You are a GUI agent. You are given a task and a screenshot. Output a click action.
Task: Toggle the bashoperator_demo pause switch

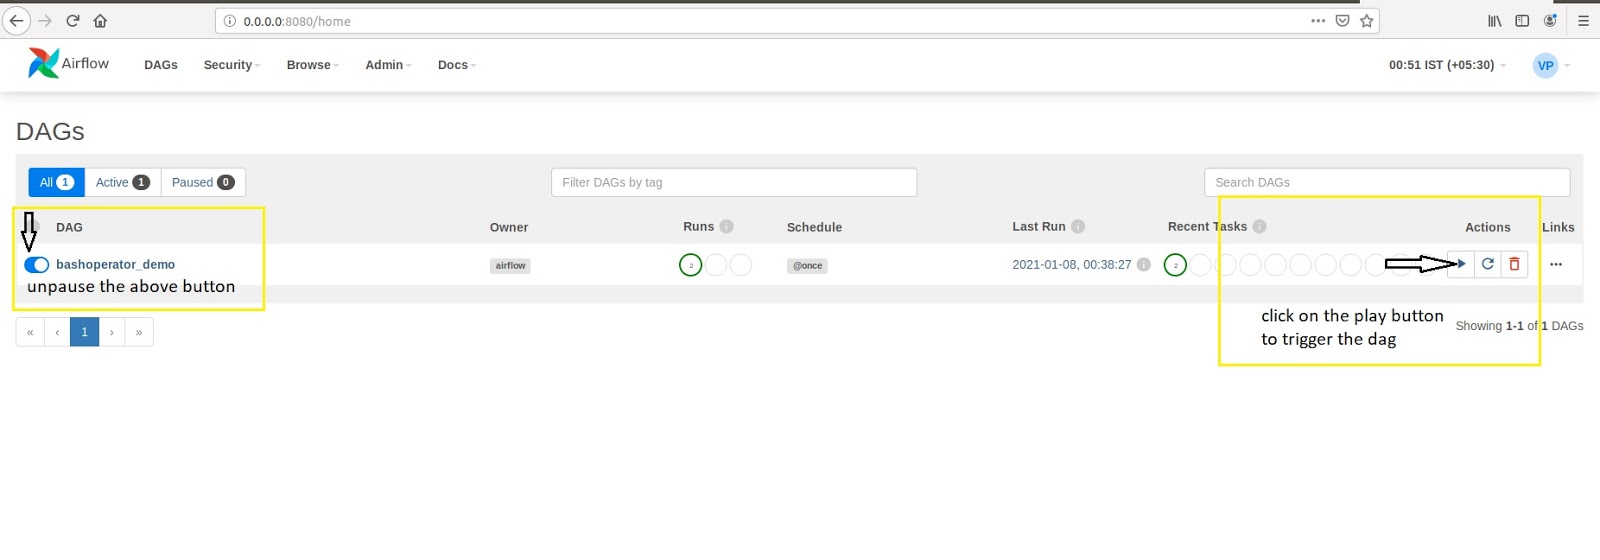point(37,265)
